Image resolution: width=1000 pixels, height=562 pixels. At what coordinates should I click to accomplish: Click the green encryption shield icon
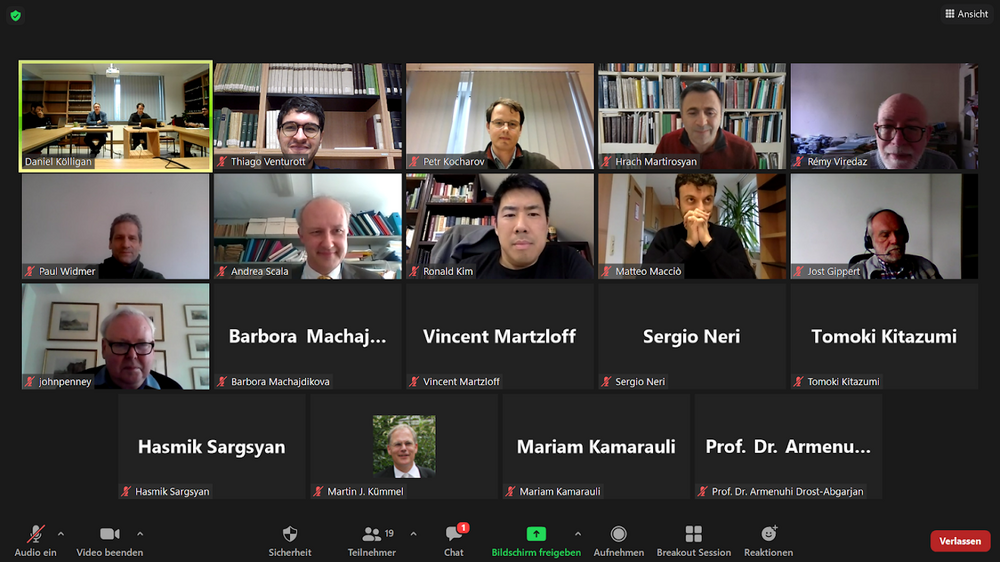point(16,15)
